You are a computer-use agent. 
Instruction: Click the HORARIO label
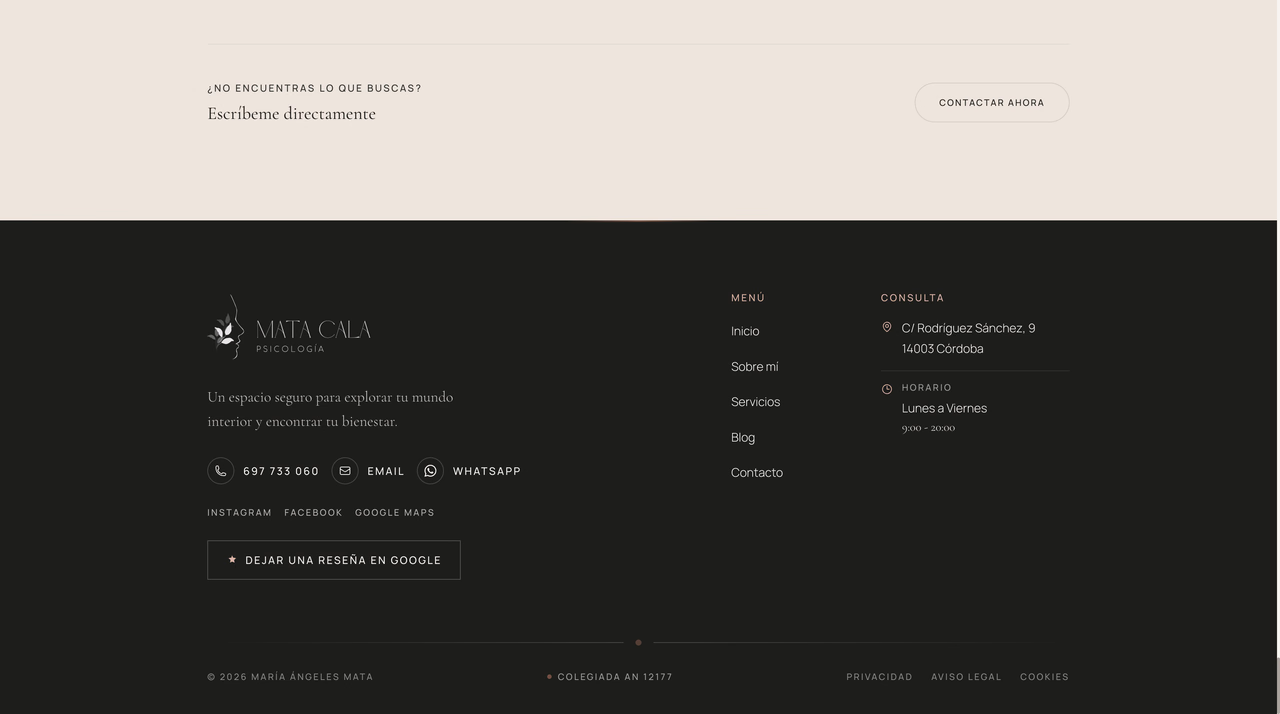click(x=927, y=388)
